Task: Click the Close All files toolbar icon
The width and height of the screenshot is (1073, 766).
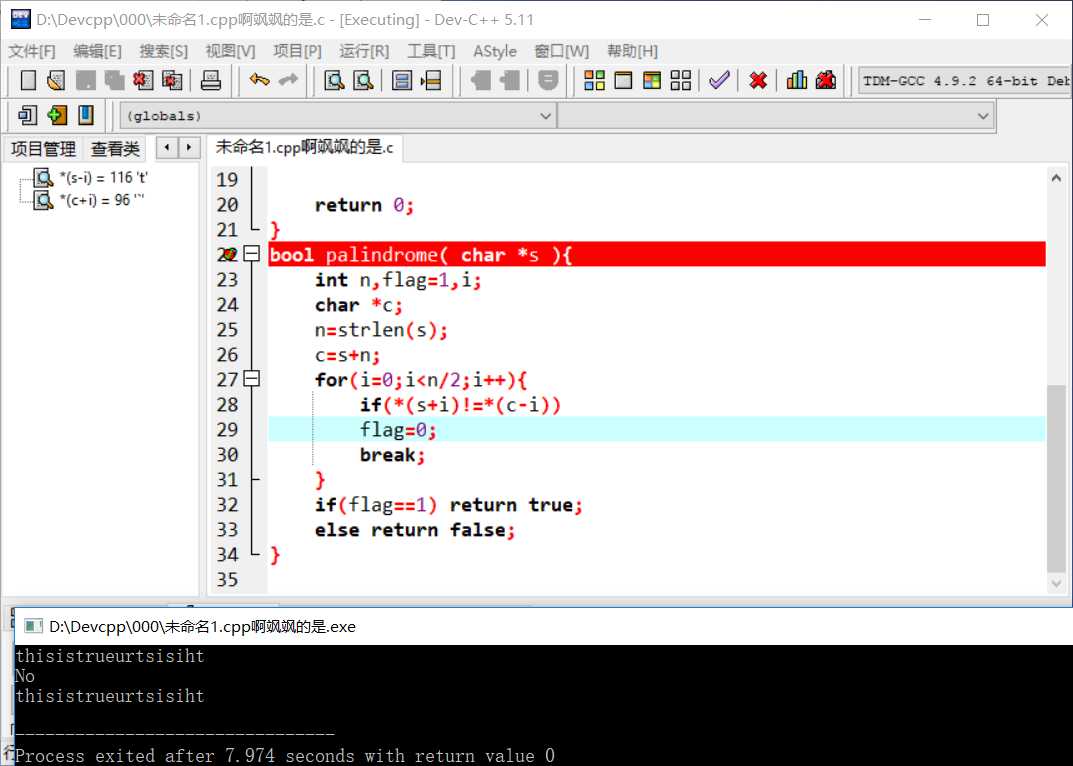Action: coord(172,80)
